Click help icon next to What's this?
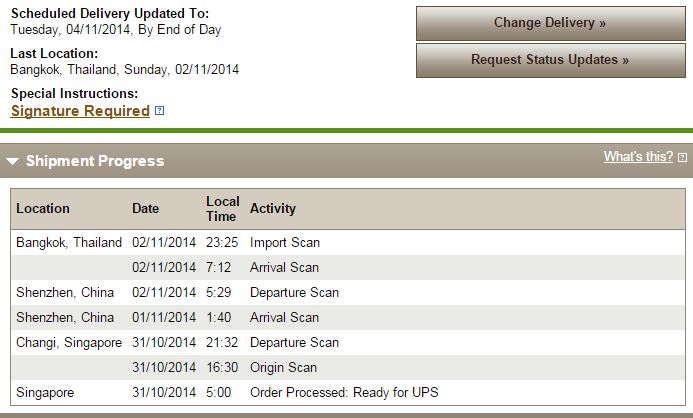Image resolution: width=693 pixels, height=418 pixels. tap(682, 158)
